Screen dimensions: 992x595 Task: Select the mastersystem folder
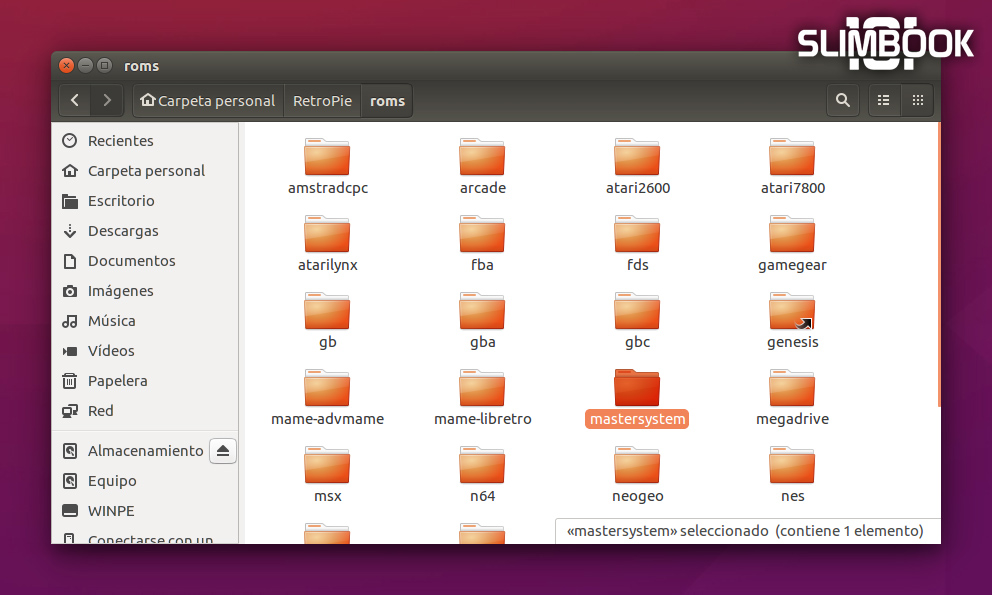(637, 390)
